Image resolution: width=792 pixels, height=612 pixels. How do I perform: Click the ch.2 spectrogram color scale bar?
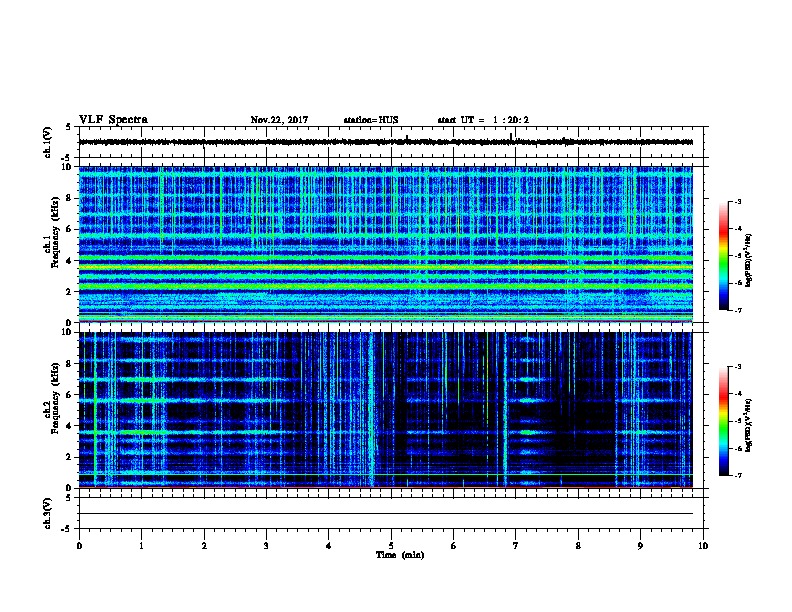[x=723, y=421]
